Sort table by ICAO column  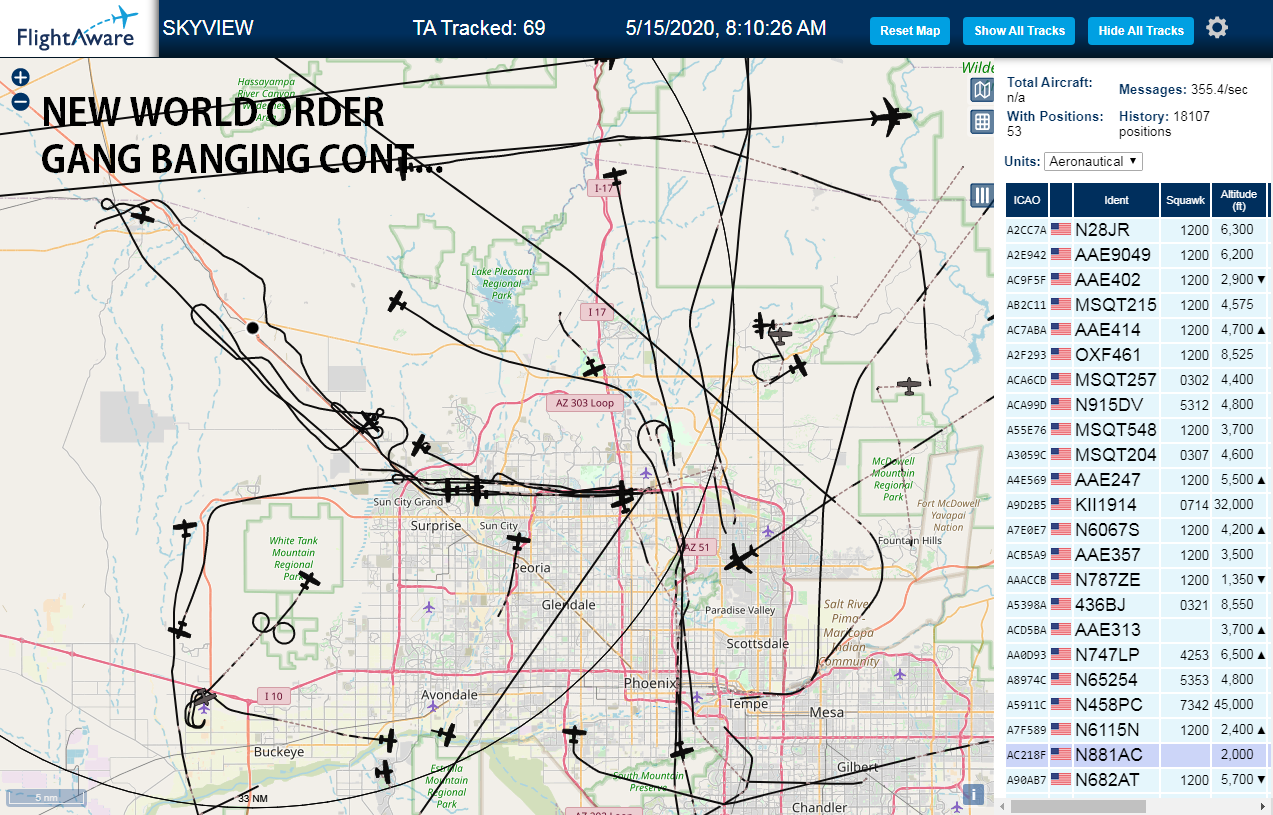click(1026, 200)
